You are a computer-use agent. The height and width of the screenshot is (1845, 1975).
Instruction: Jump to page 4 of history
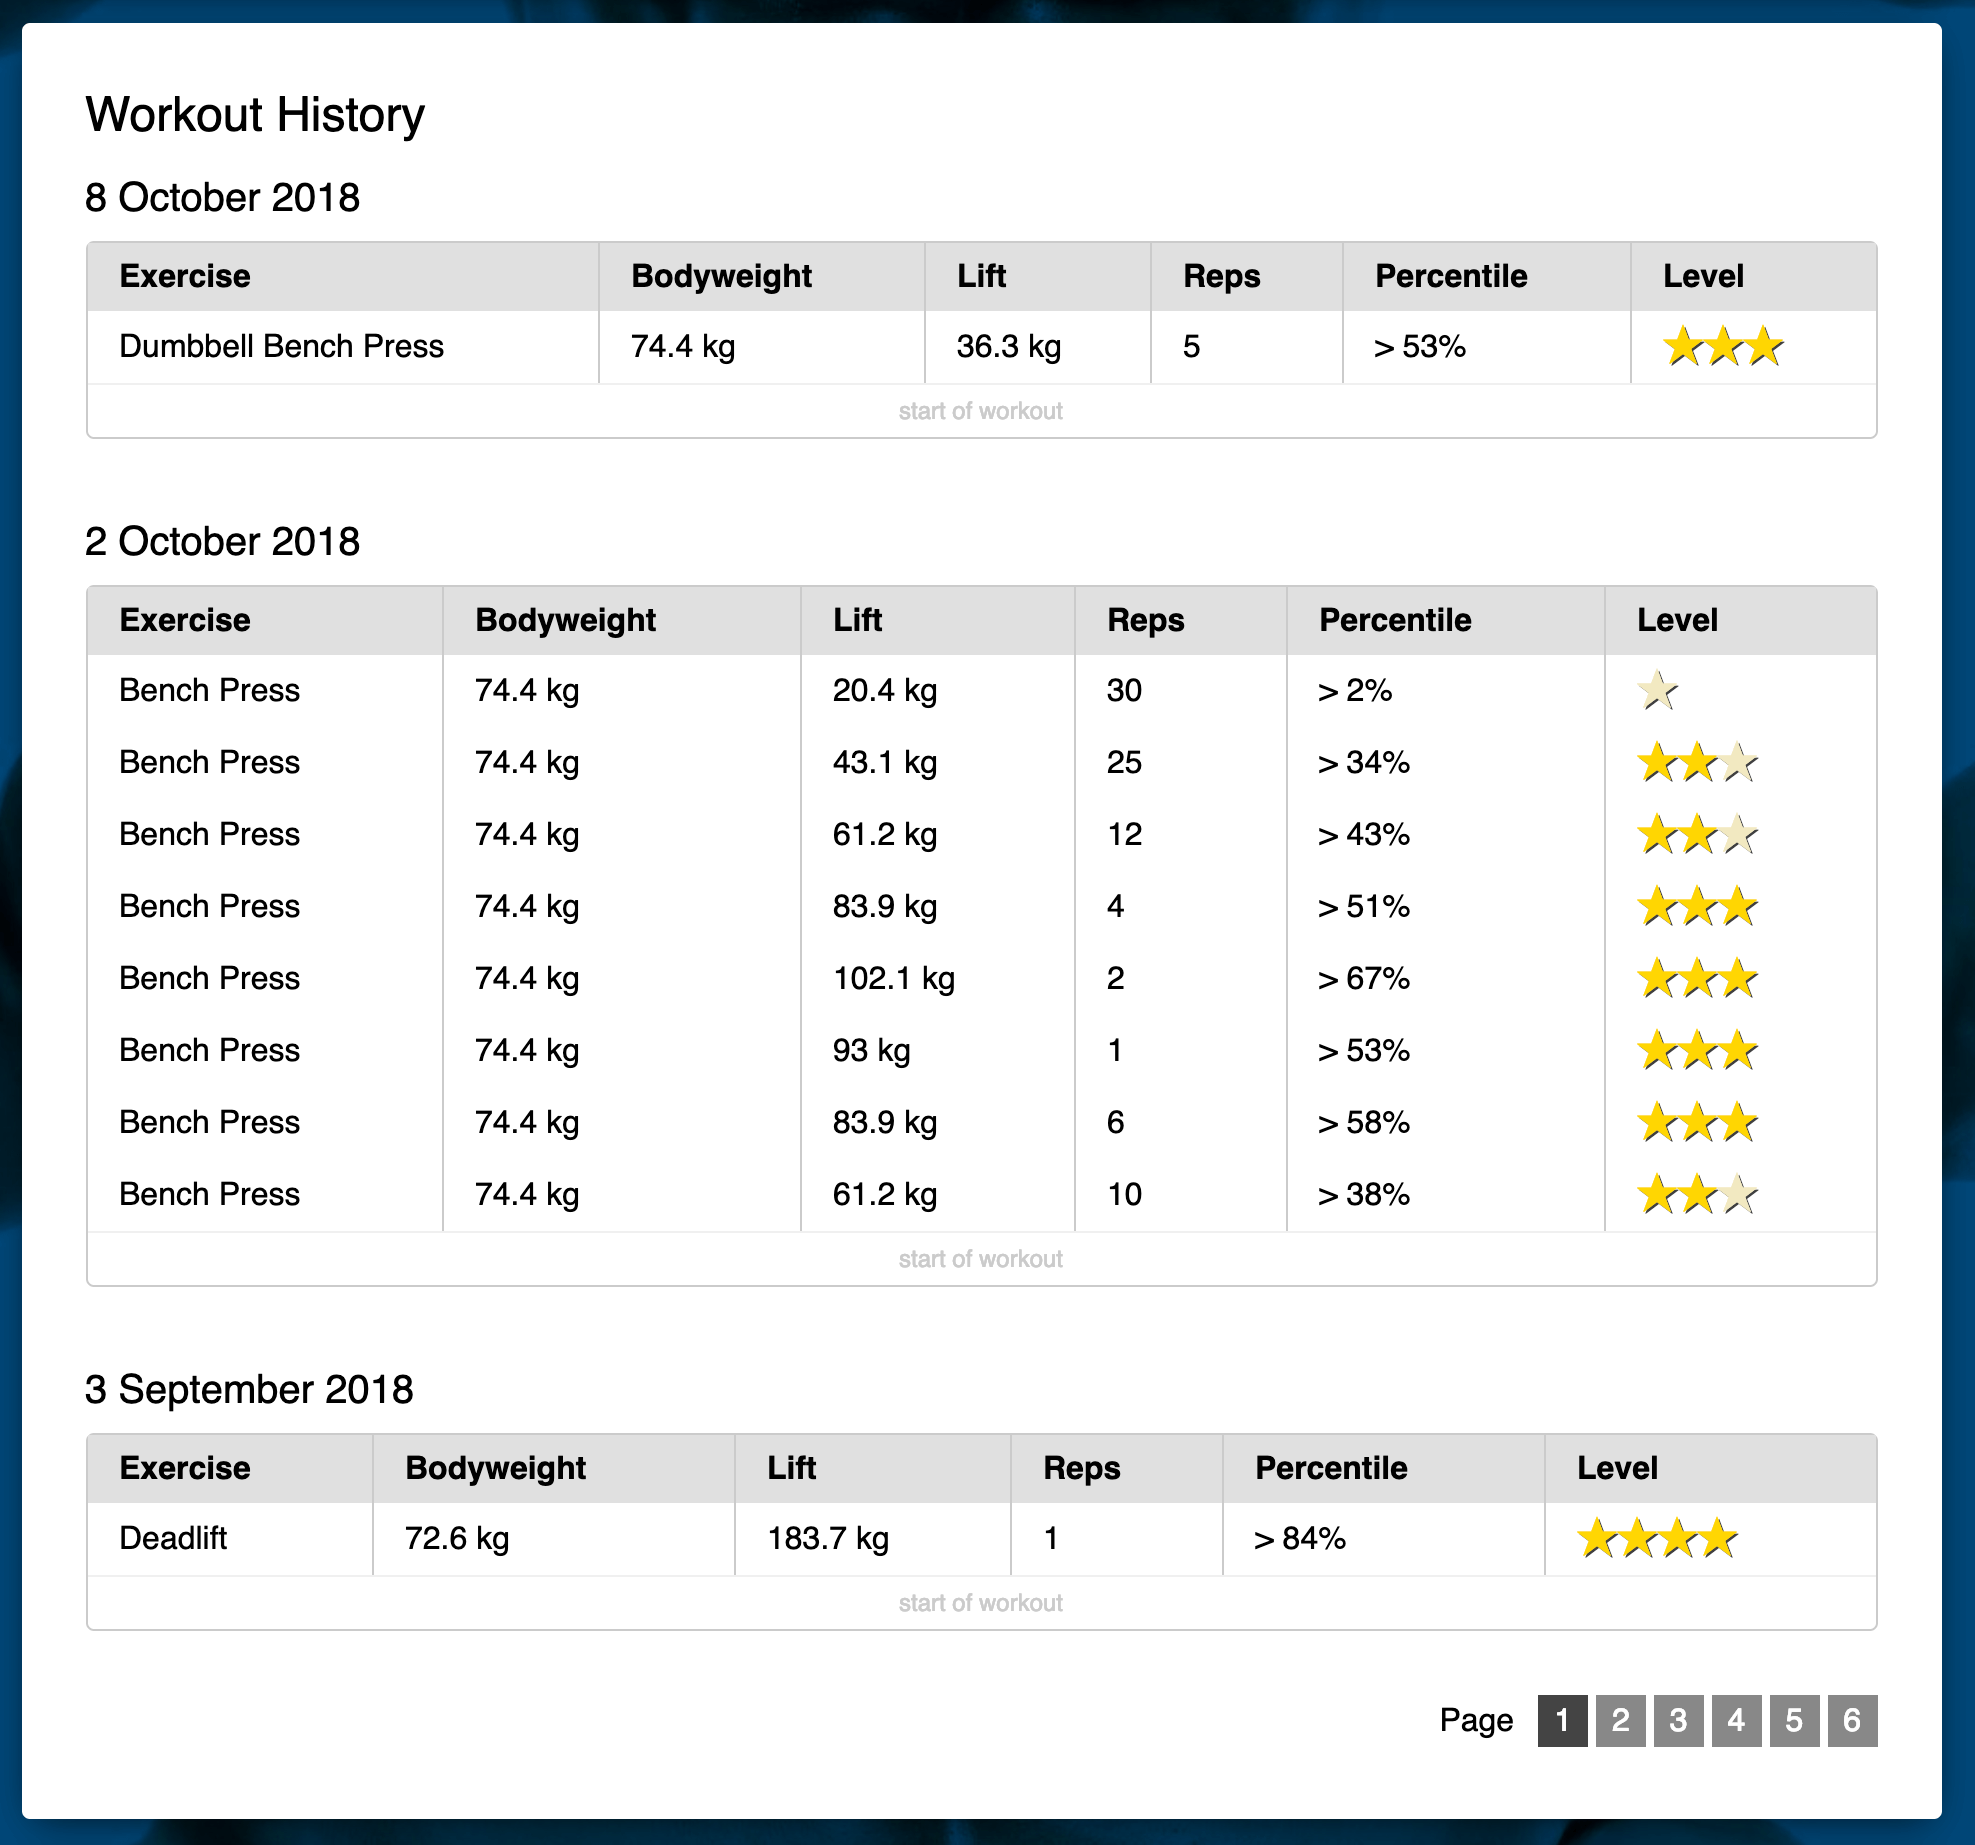point(1736,1720)
